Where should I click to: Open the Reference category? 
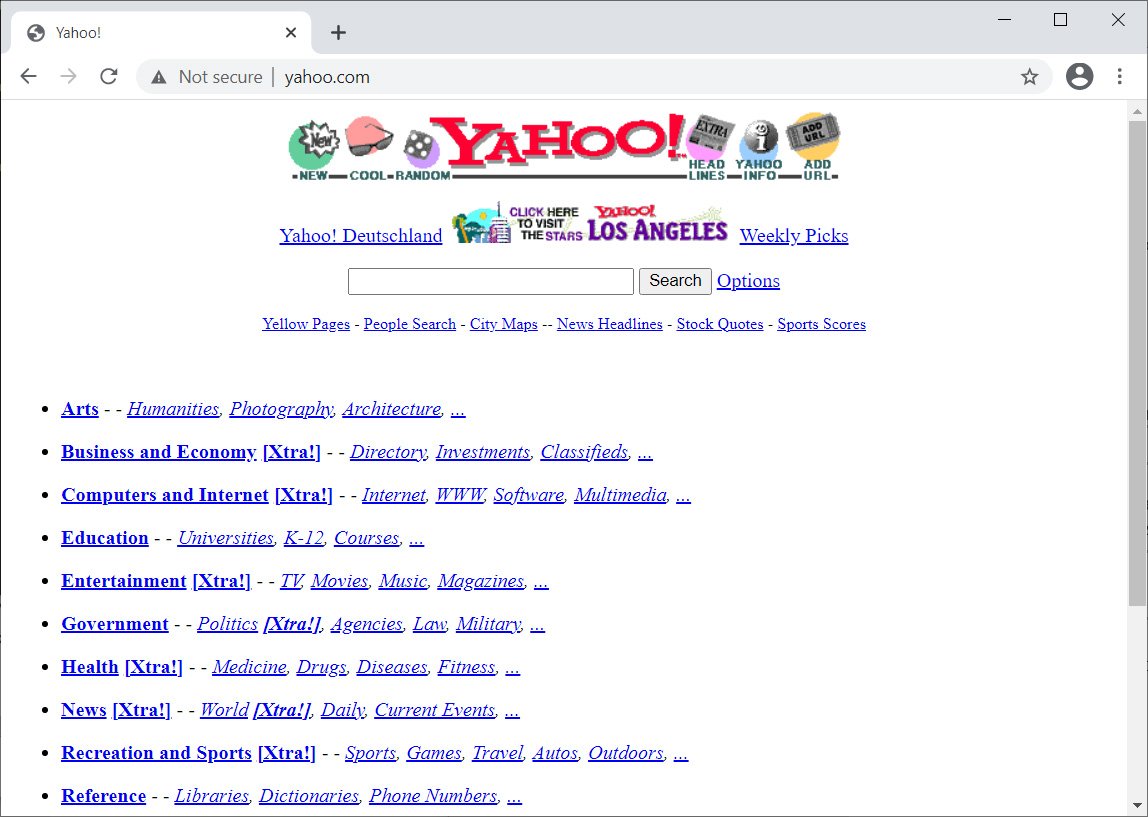coord(103,796)
